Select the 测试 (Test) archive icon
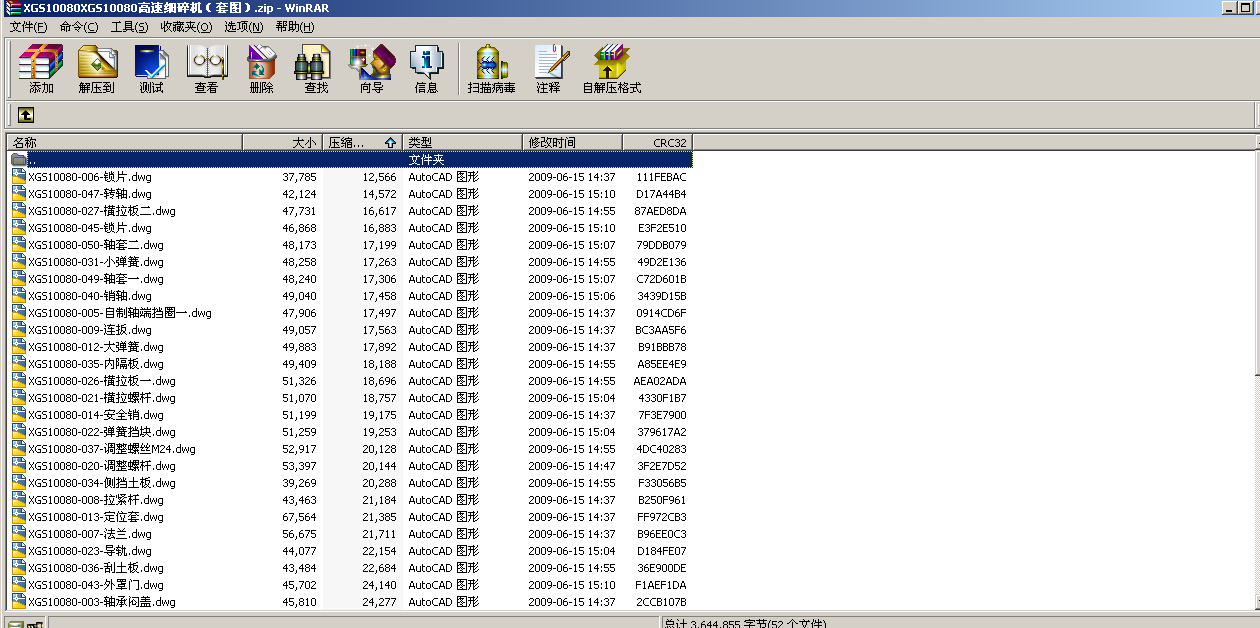Screen dimensions: 1260x628 pos(151,68)
